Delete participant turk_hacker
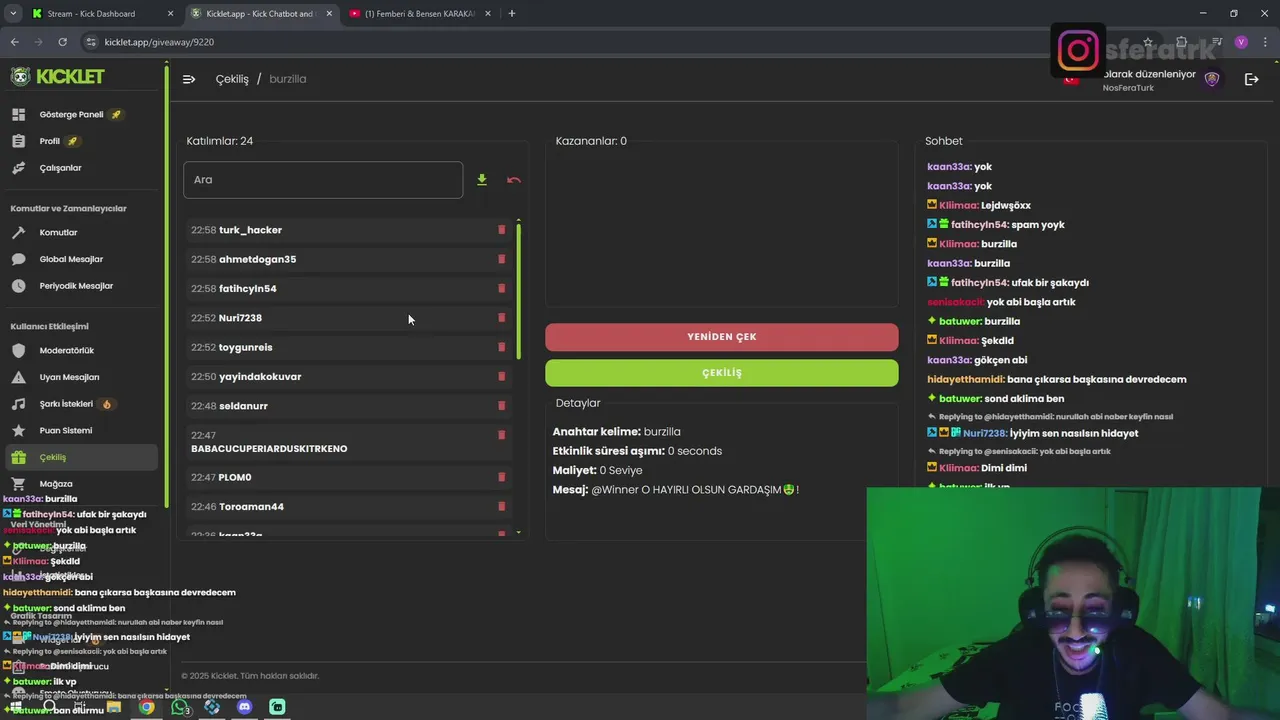Image resolution: width=1280 pixels, height=720 pixels. click(502, 230)
